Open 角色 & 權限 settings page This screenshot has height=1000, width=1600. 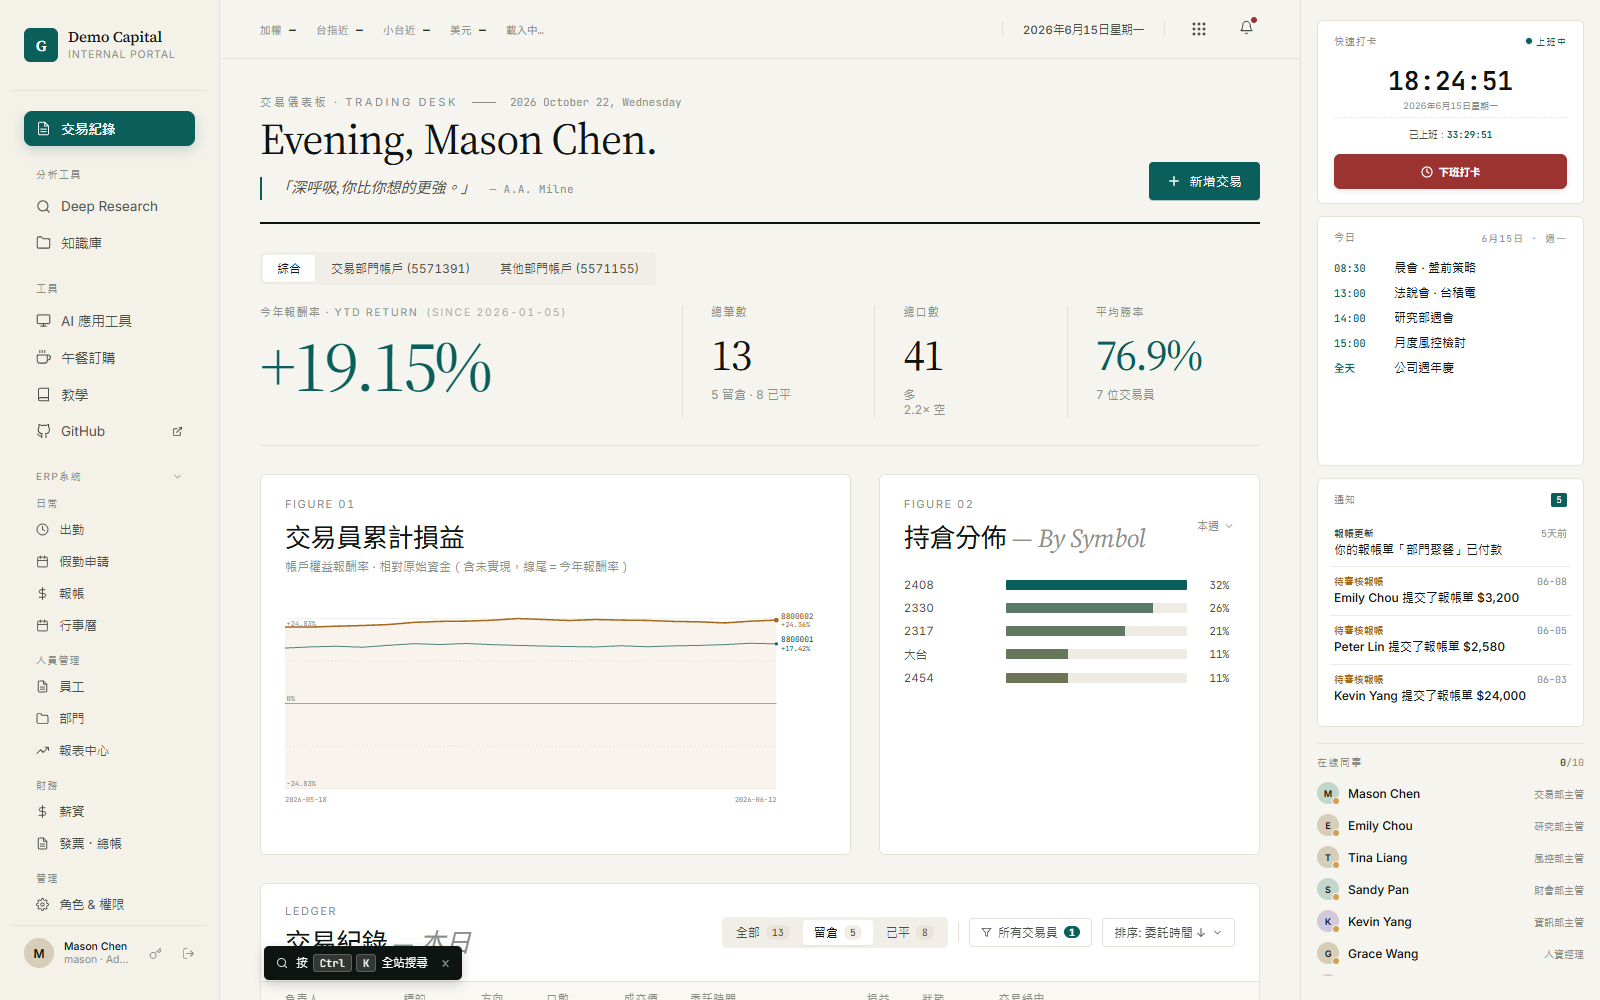point(109,904)
